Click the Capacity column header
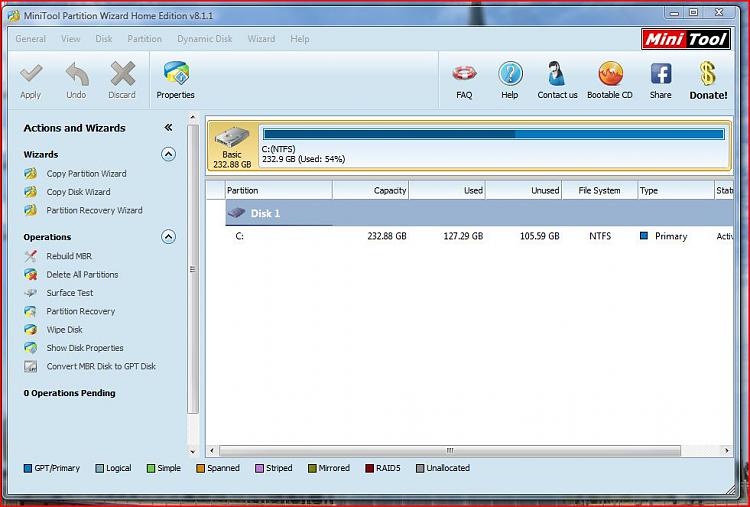This screenshot has width=750, height=507. (x=371, y=190)
